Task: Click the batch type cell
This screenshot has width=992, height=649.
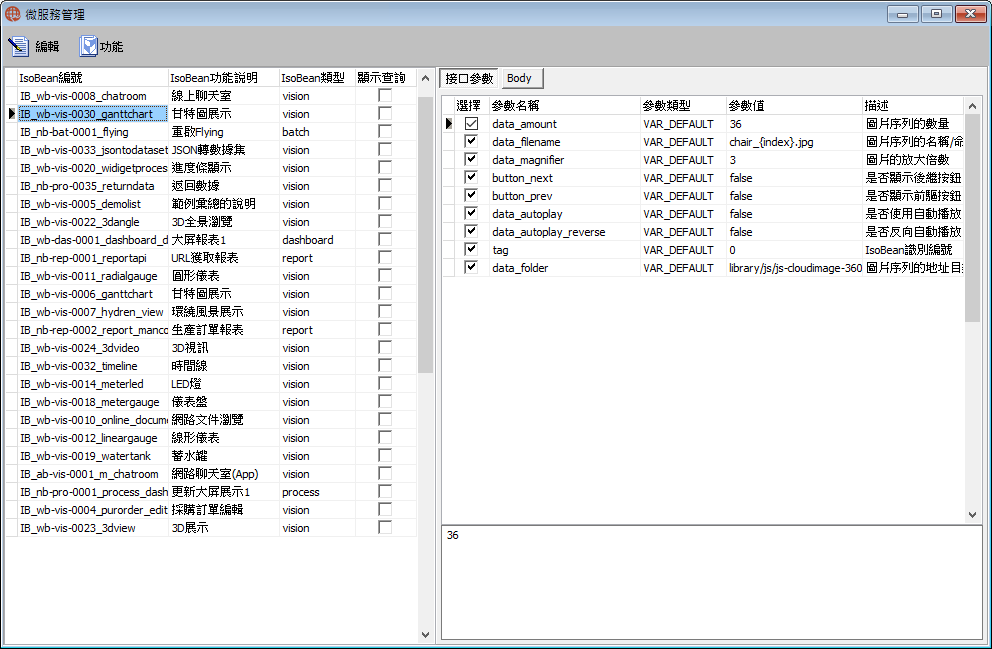Action: (x=317, y=132)
